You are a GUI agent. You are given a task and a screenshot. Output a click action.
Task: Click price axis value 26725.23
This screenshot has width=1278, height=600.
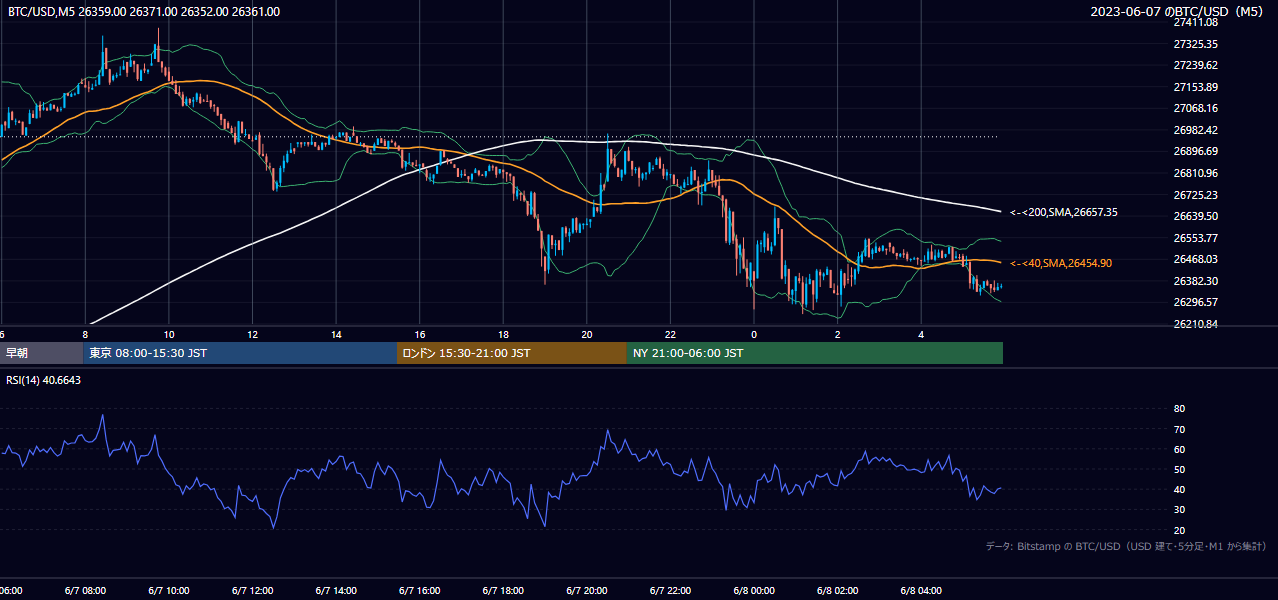pyautogui.click(x=1195, y=195)
